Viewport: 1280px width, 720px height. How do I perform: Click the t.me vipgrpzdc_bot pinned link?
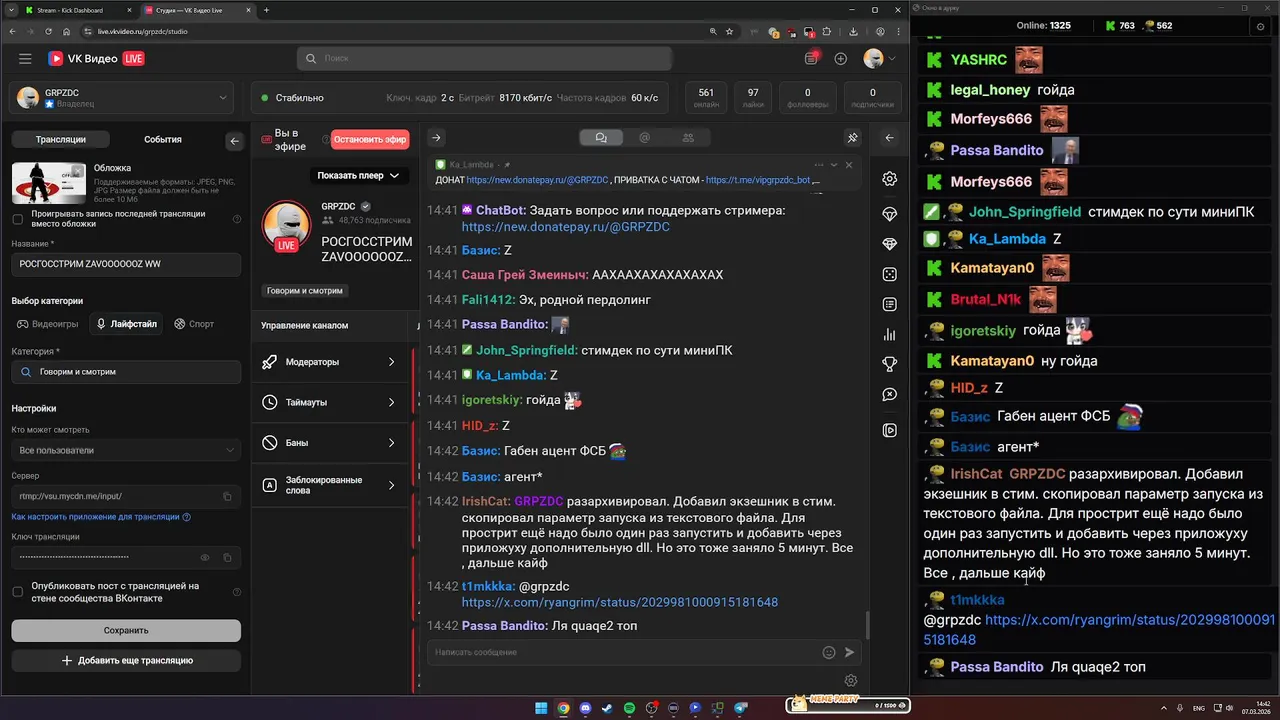(758, 180)
